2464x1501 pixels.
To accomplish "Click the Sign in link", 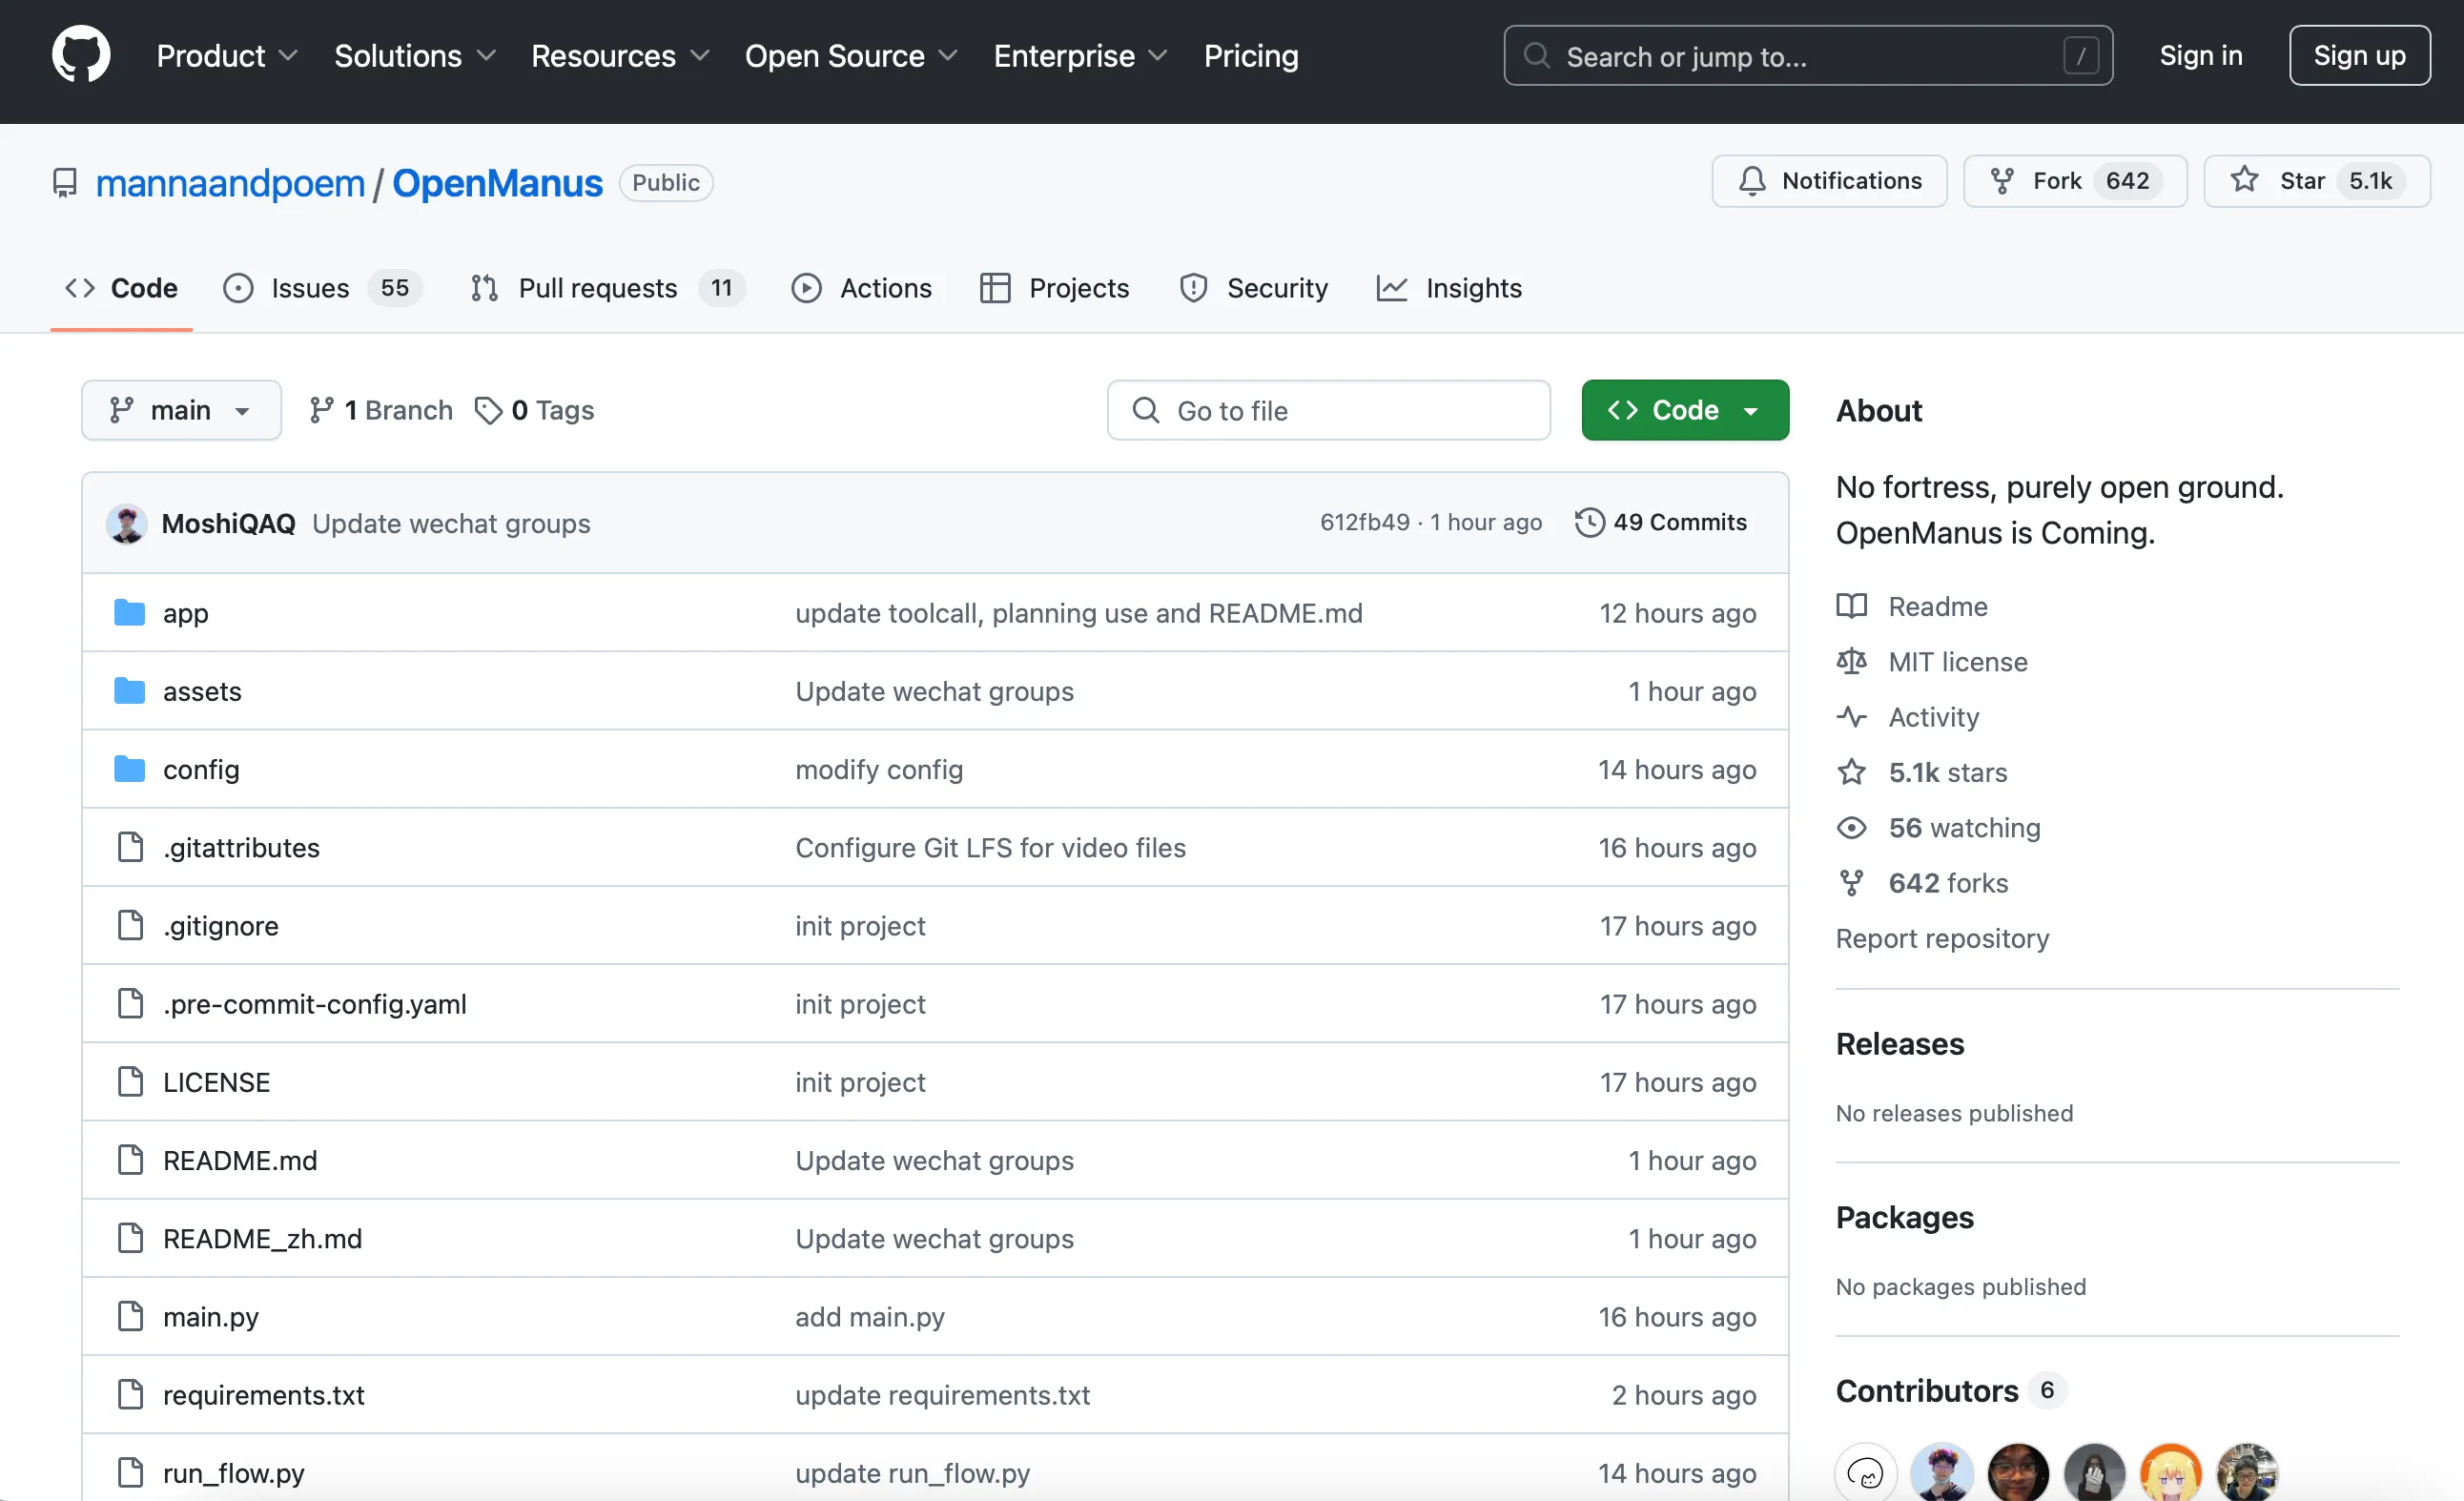I will [x=2201, y=56].
